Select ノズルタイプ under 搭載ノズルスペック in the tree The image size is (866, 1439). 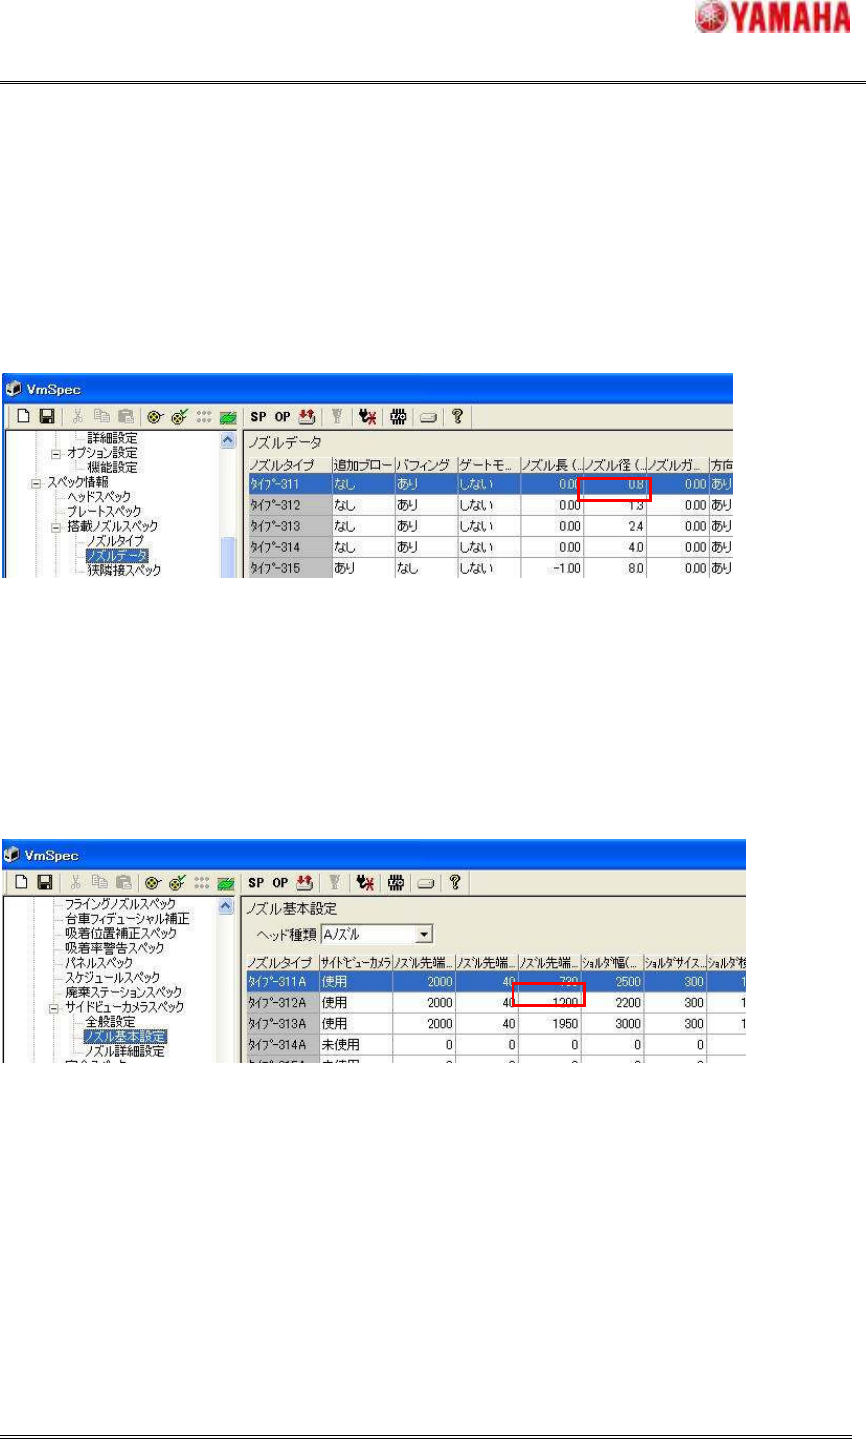(x=118, y=540)
